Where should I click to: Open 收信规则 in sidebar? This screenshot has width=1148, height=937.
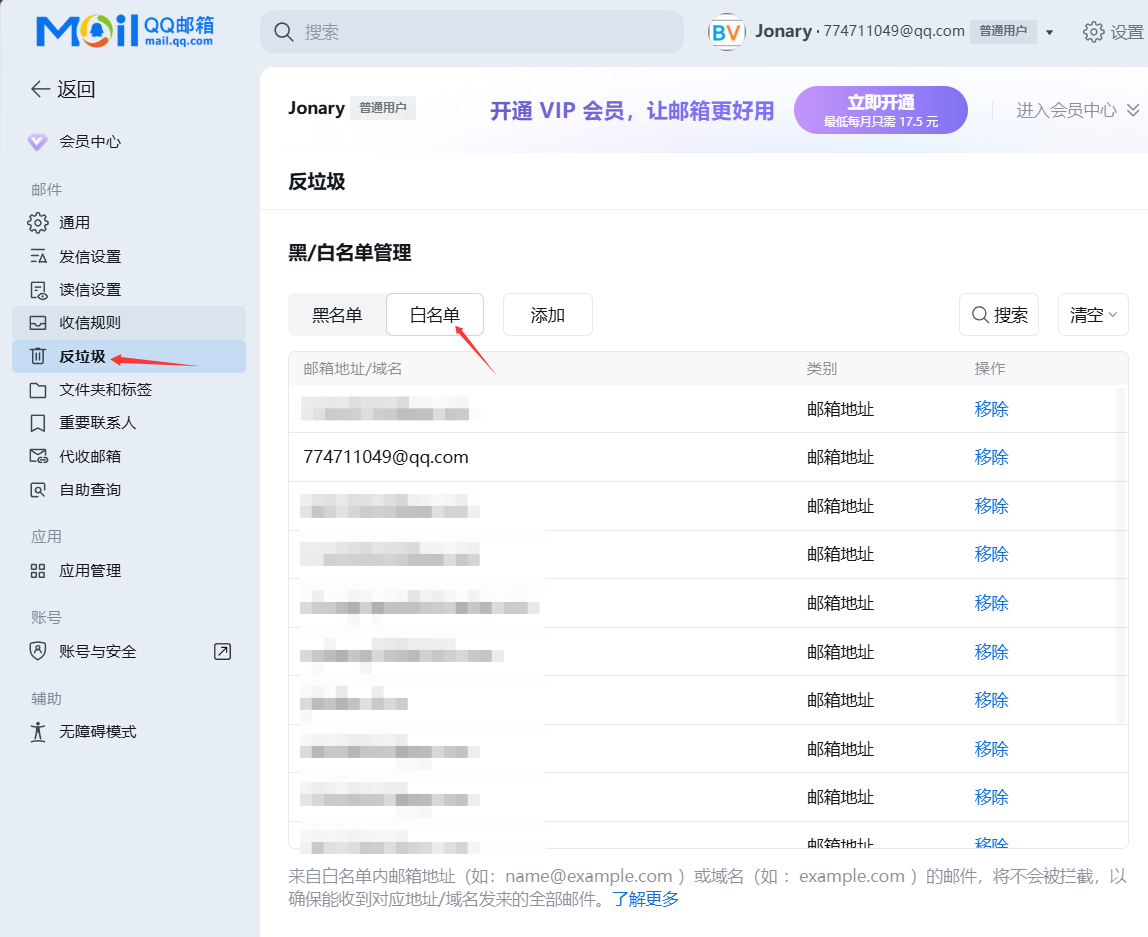pyautogui.click(x=129, y=323)
